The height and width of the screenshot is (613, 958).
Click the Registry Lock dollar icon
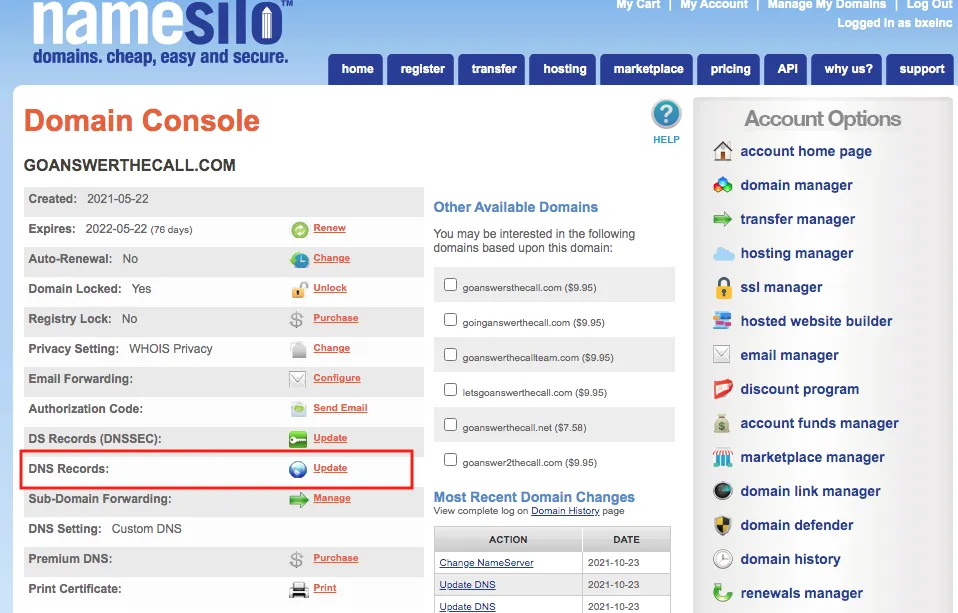[x=296, y=320]
